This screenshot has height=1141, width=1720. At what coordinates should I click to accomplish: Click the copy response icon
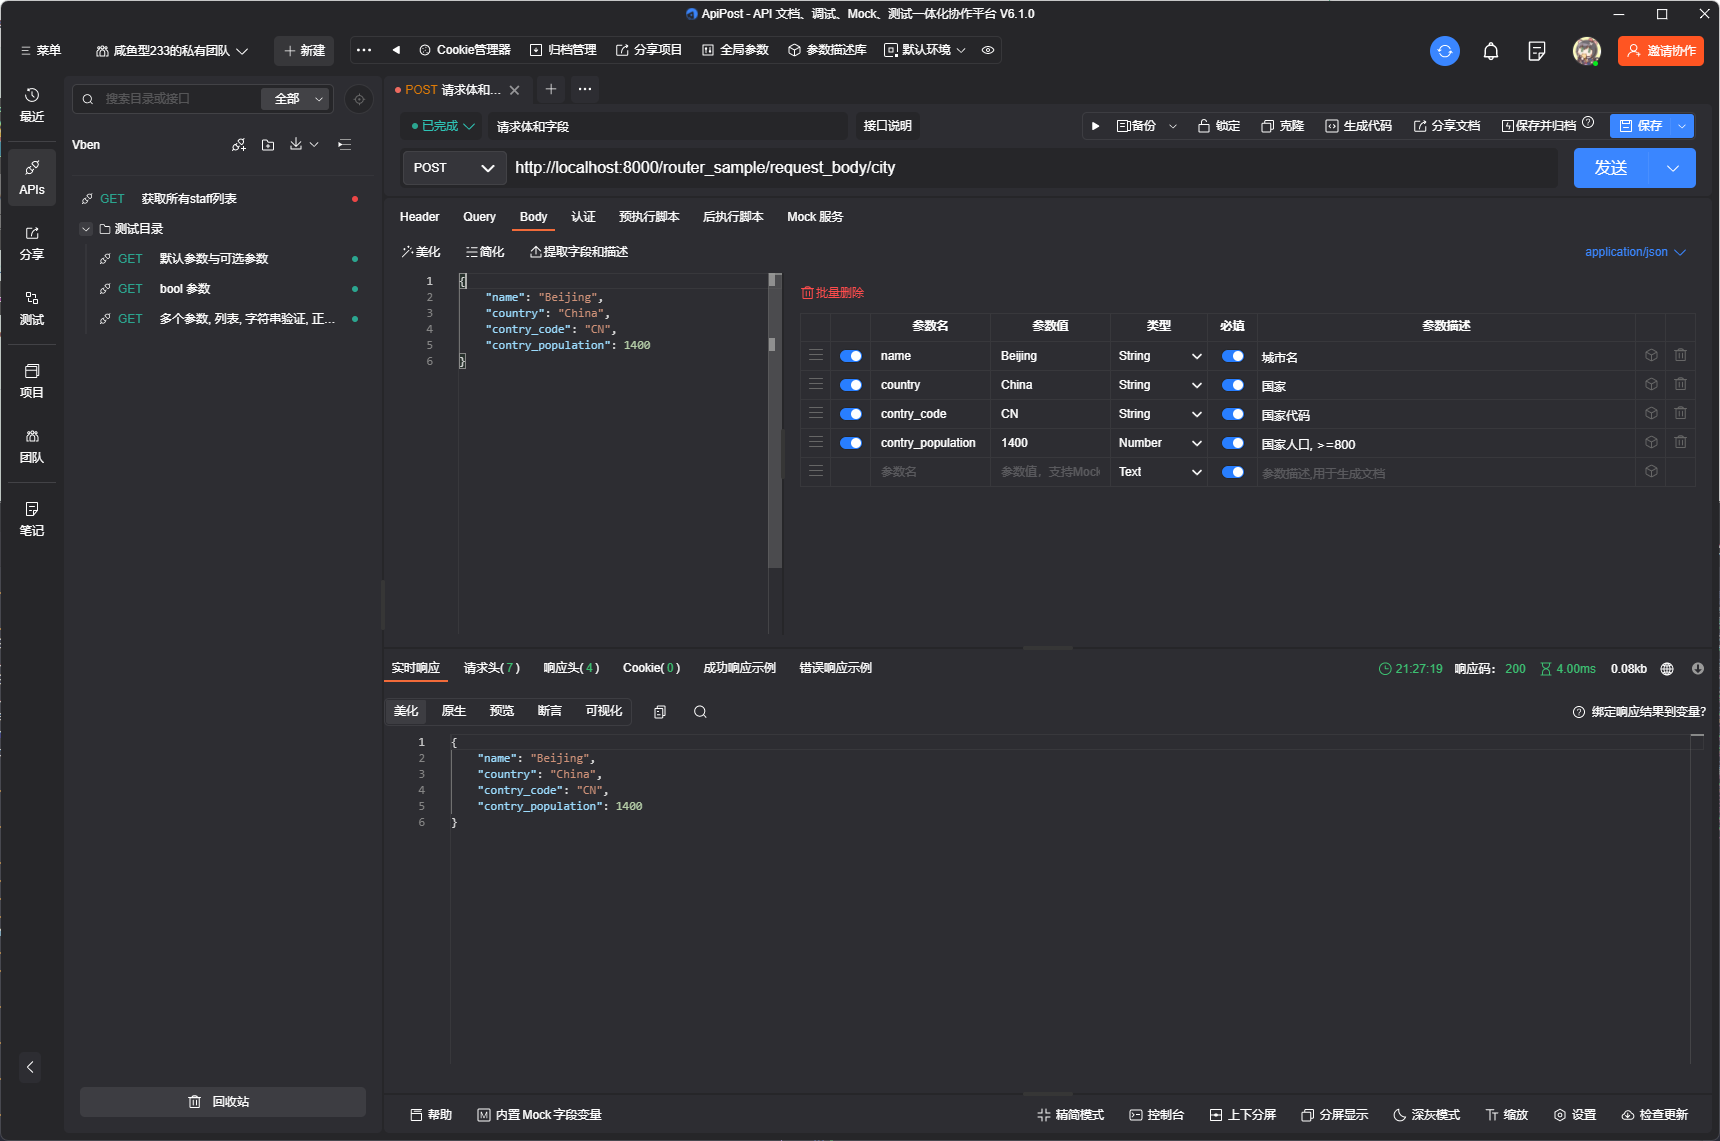[x=660, y=712]
